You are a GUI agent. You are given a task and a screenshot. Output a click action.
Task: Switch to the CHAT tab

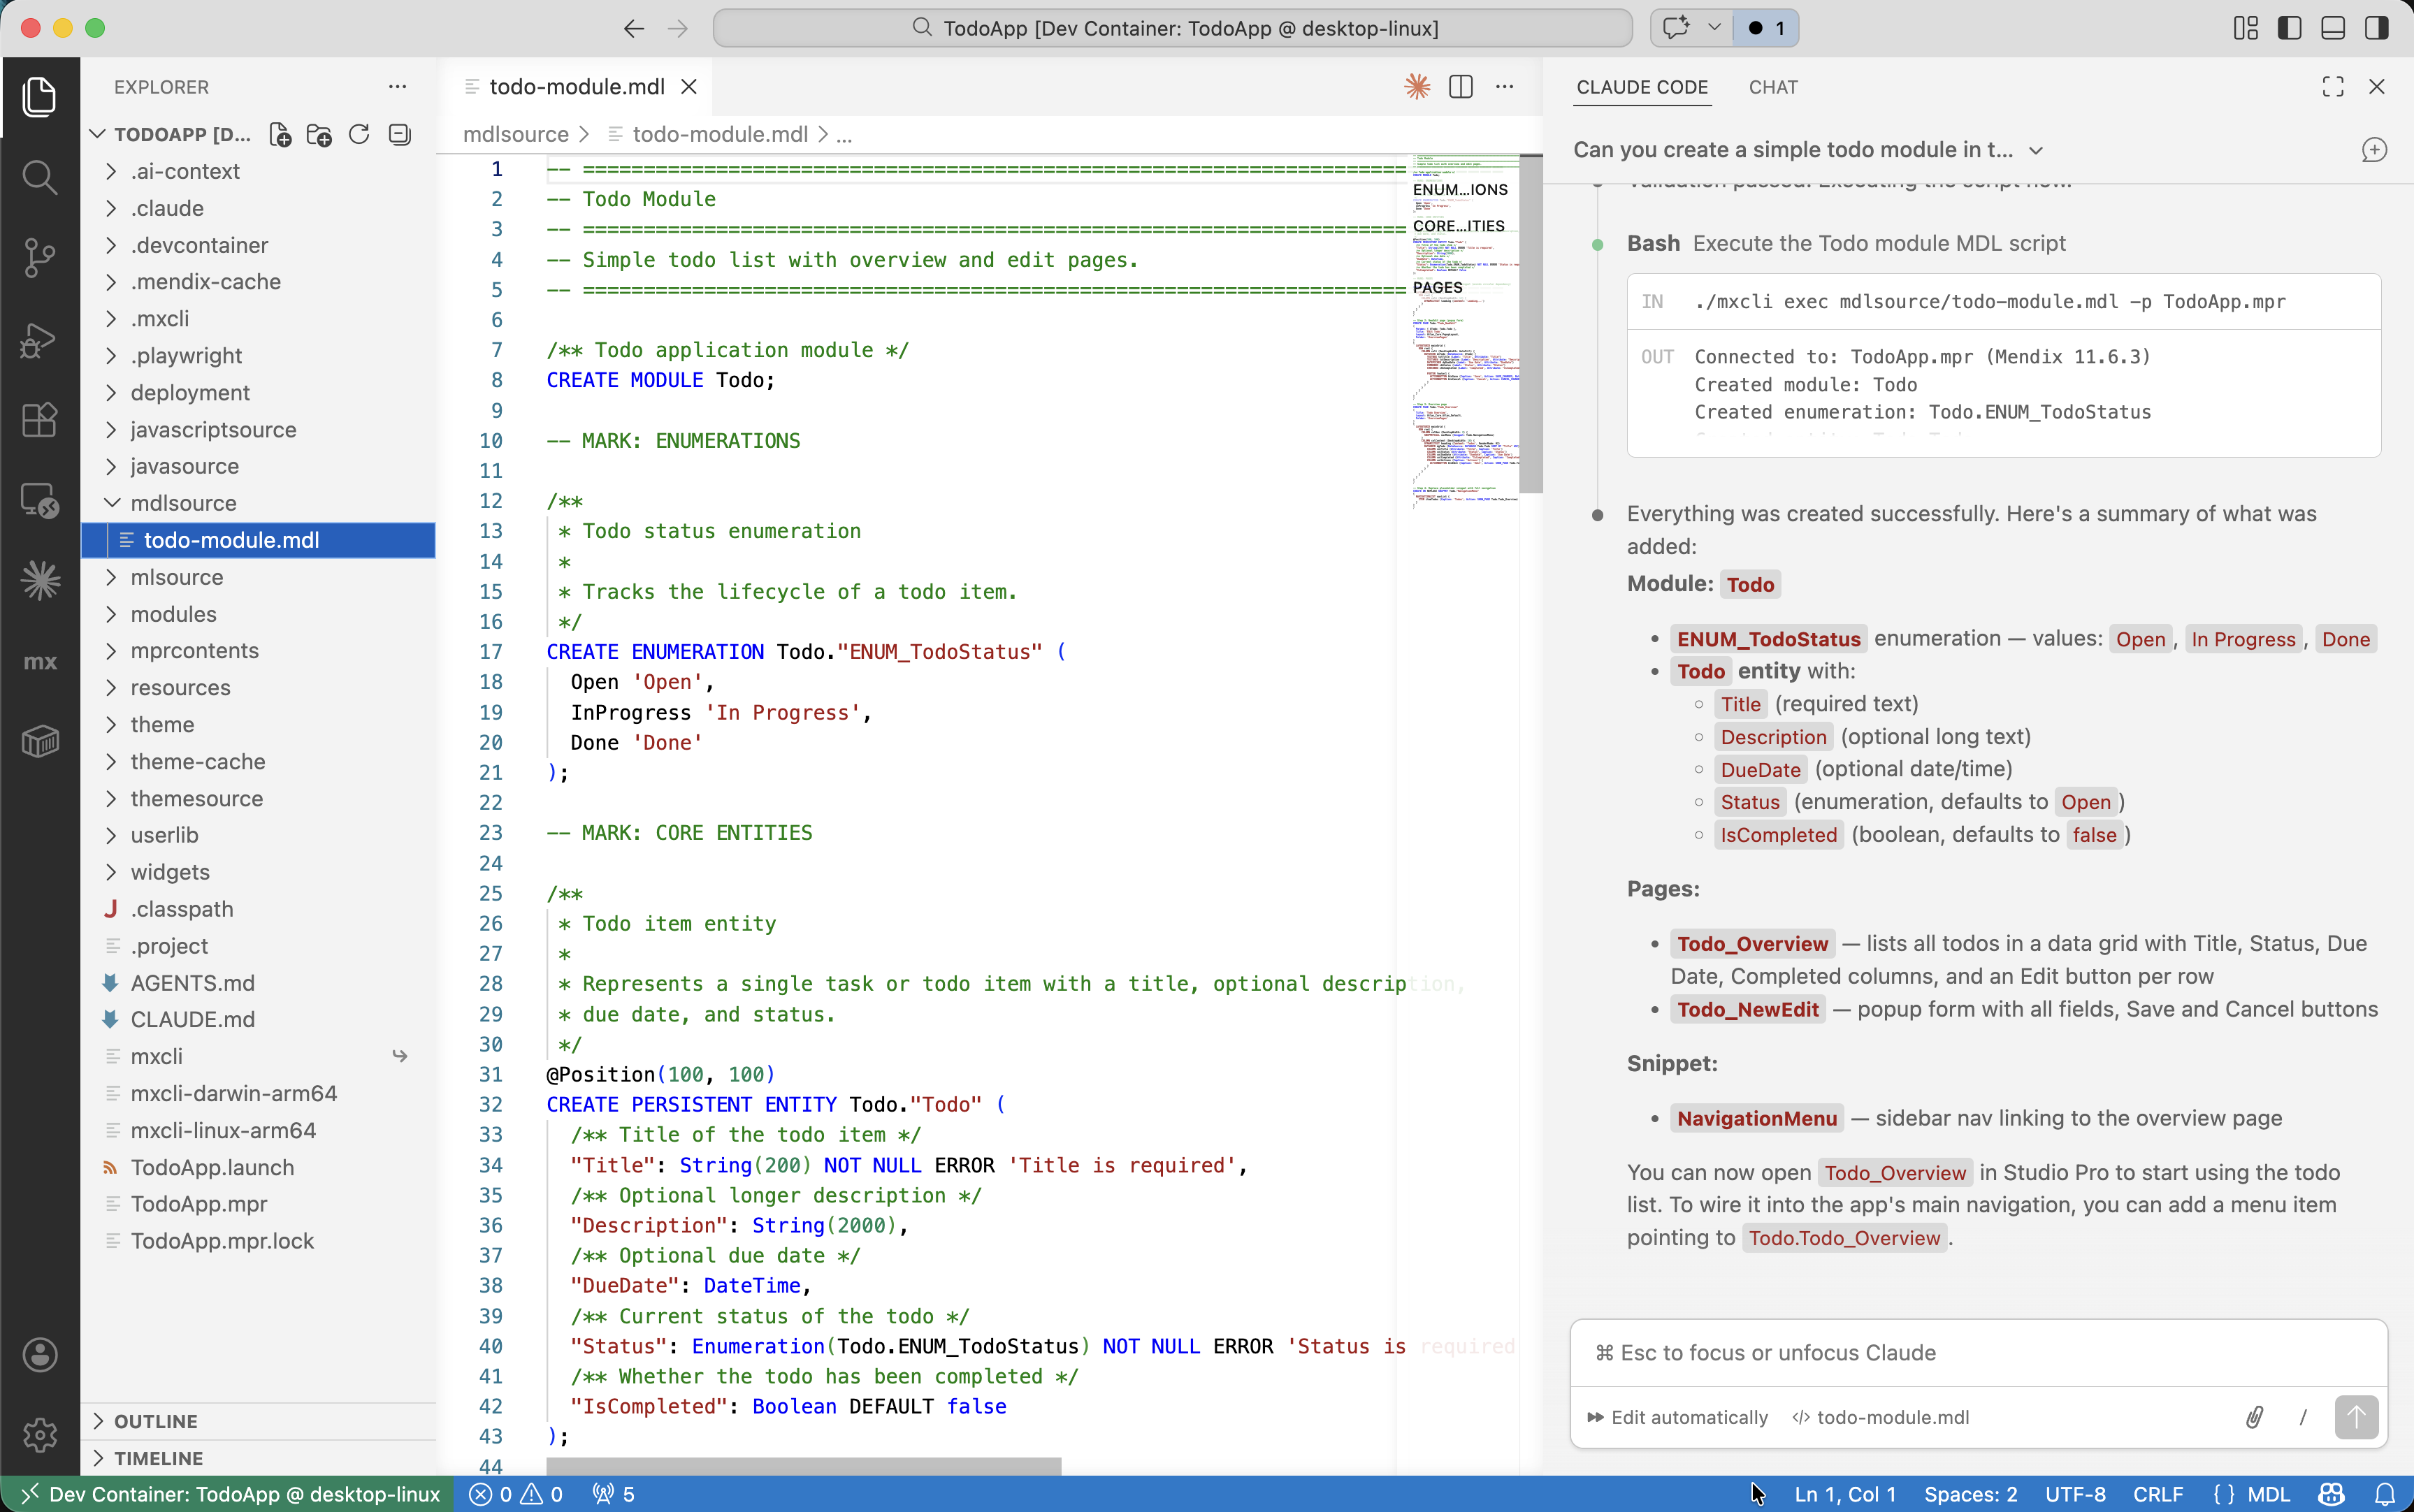(1773, 87)
